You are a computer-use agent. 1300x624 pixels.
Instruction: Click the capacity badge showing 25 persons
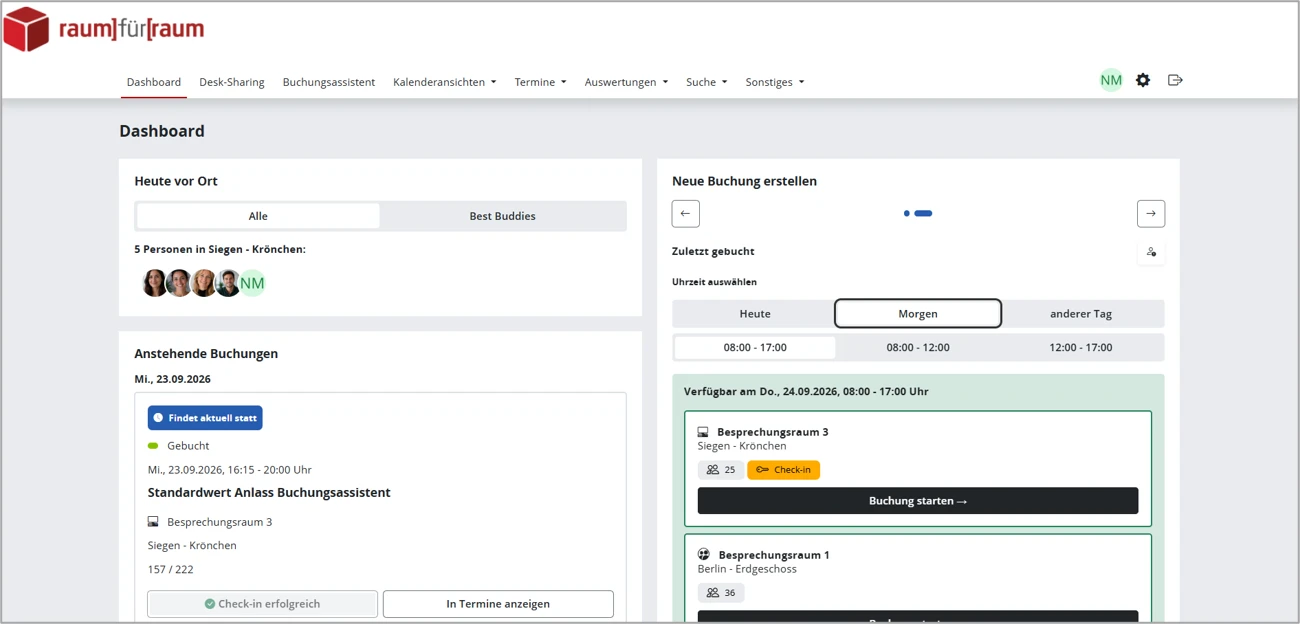[721, 470]
